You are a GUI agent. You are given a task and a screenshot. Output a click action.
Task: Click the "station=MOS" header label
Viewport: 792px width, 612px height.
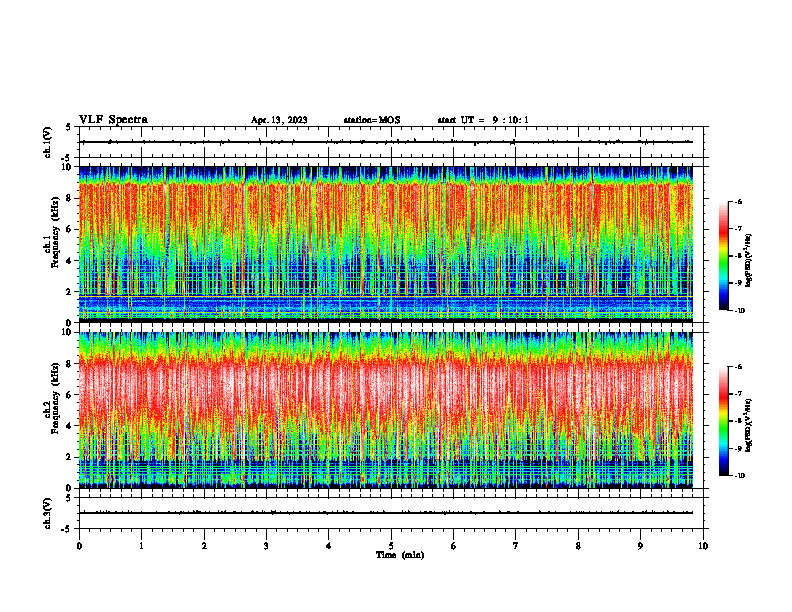point(372,120)
